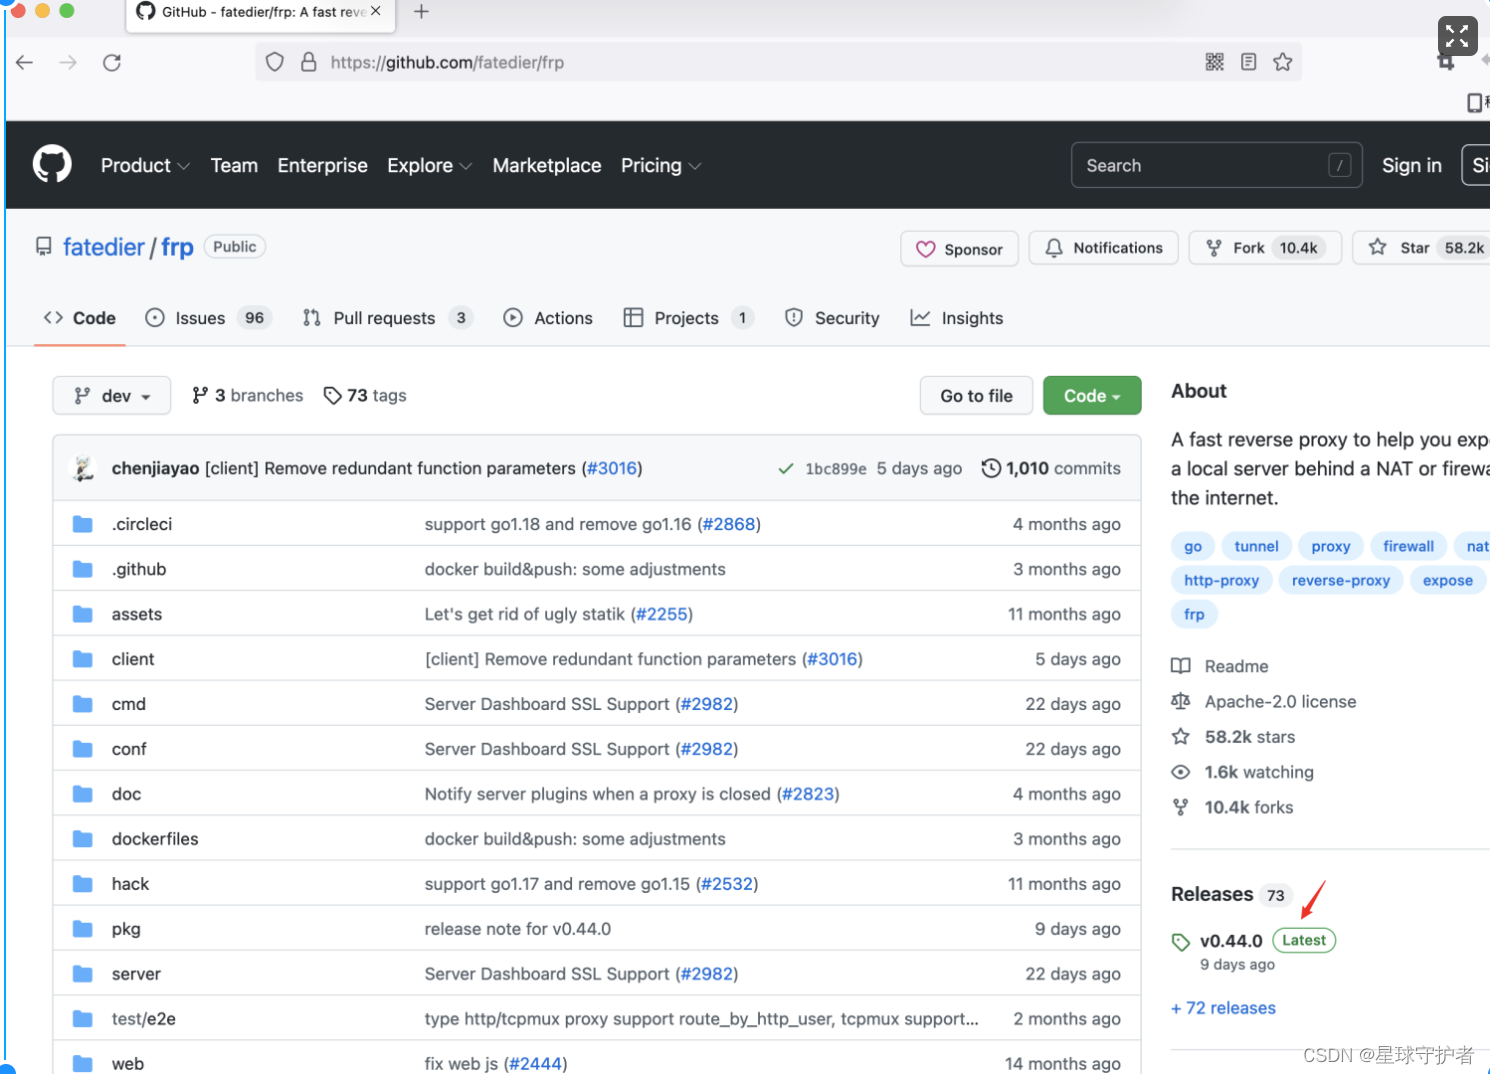The height and width of the screenshot is (1074, 1490).
Task: Click the history clock icon by commits
Action: click(x=991, y=468)
